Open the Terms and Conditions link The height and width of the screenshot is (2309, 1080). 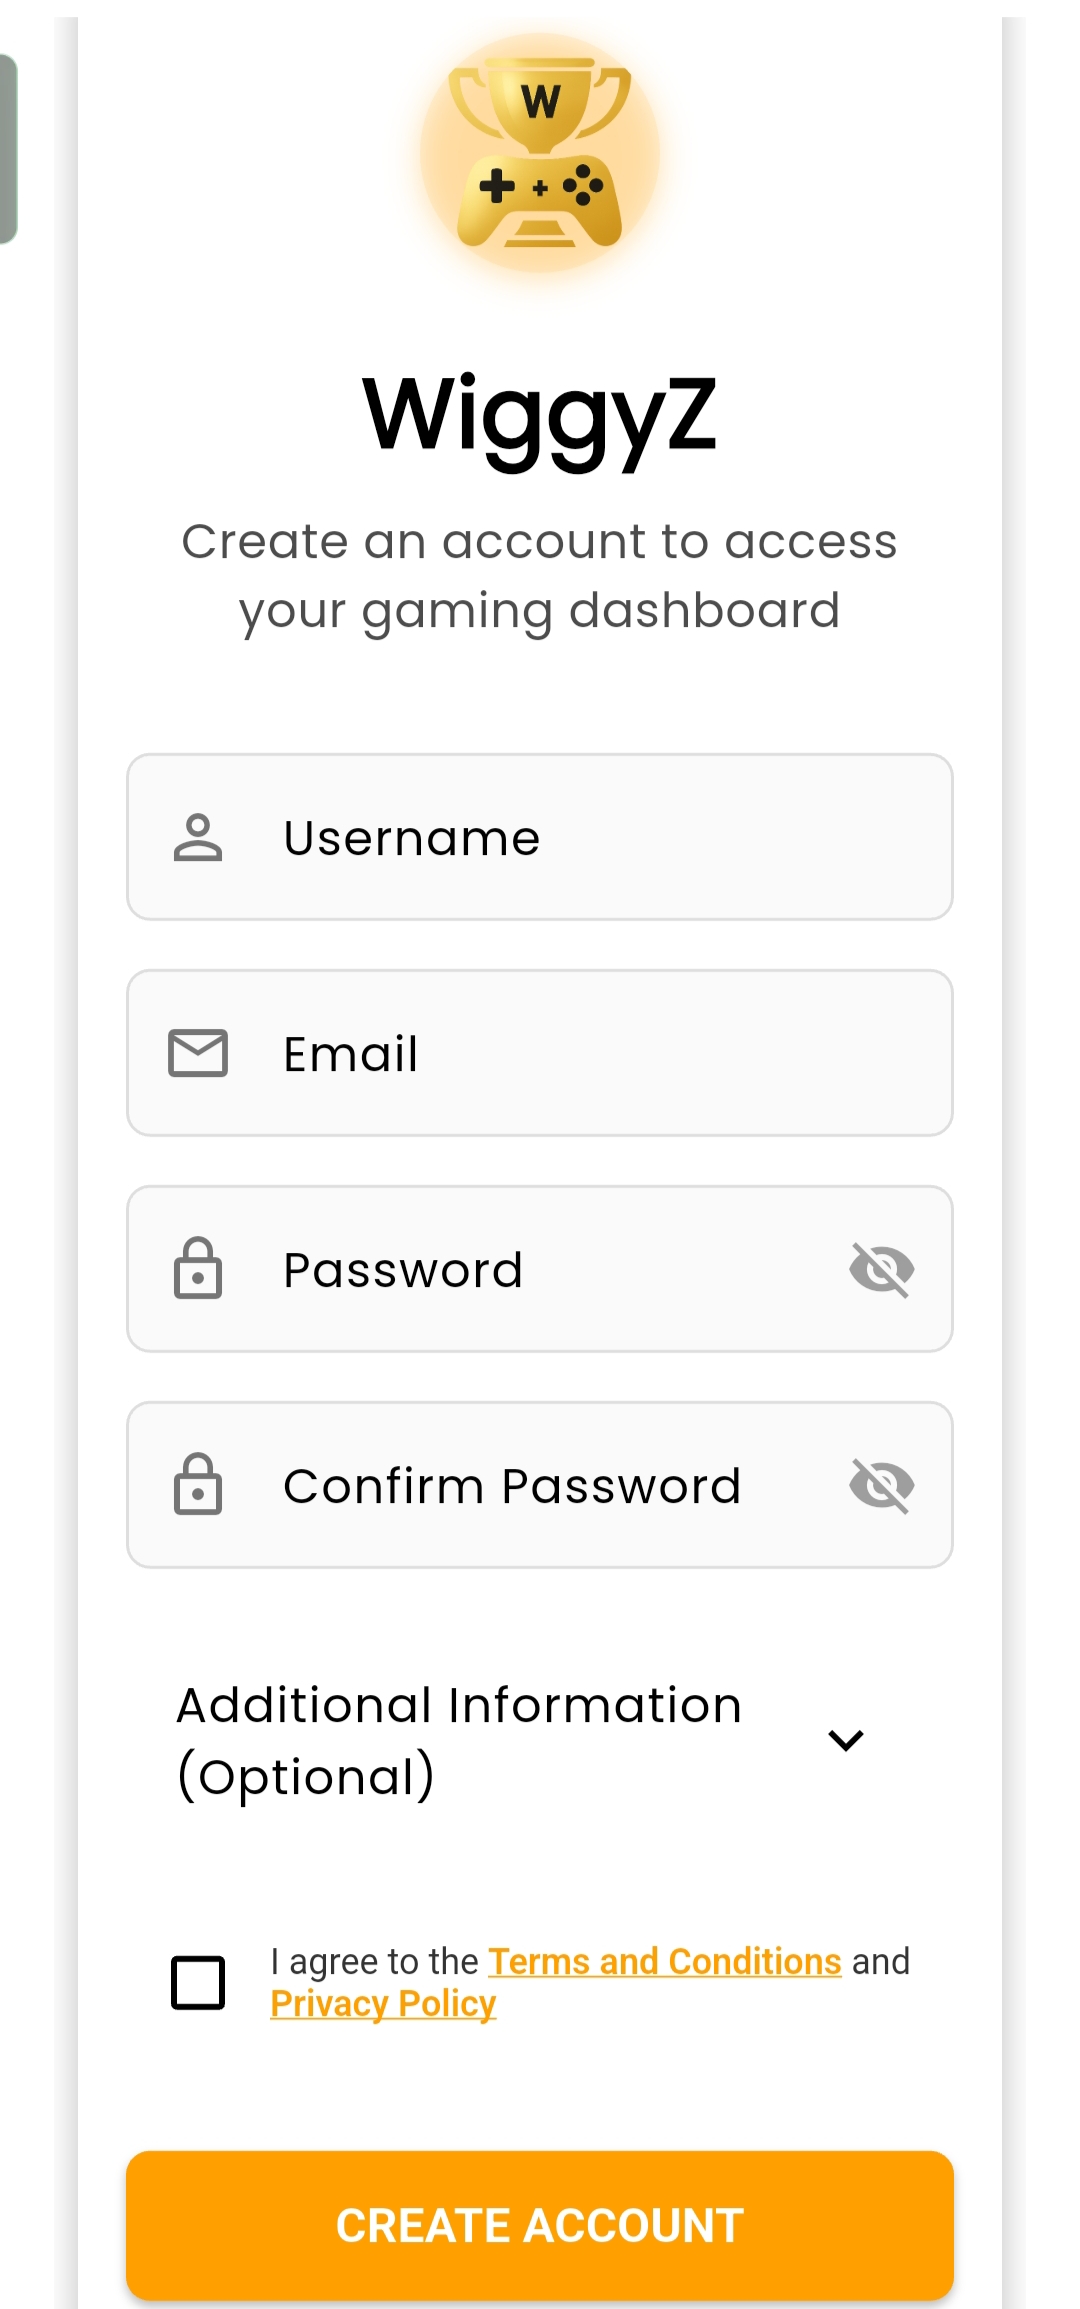coord(664,1961)
